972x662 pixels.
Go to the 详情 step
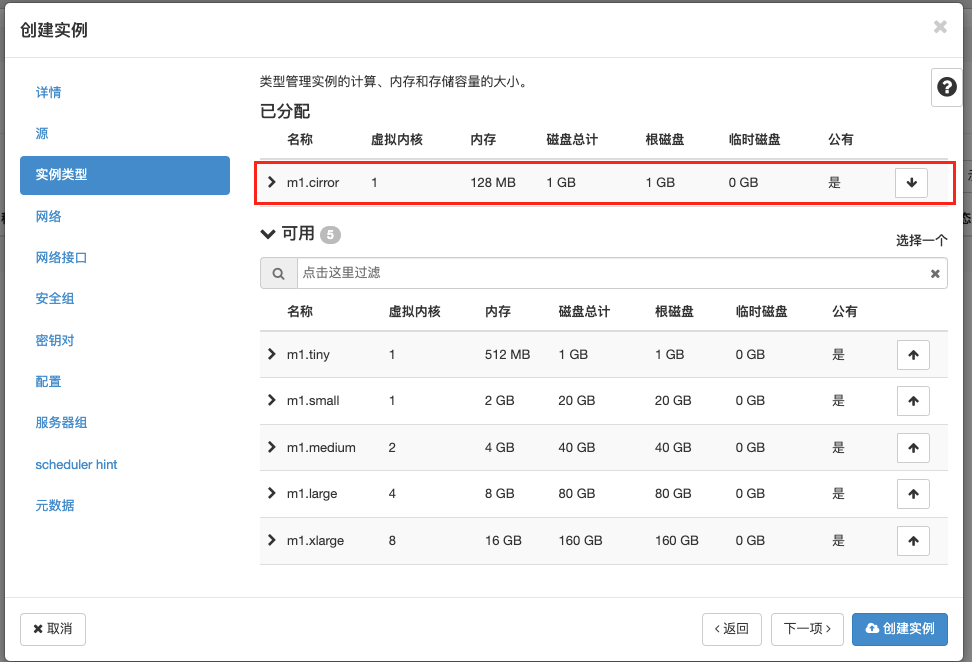[x=48, y=92]
